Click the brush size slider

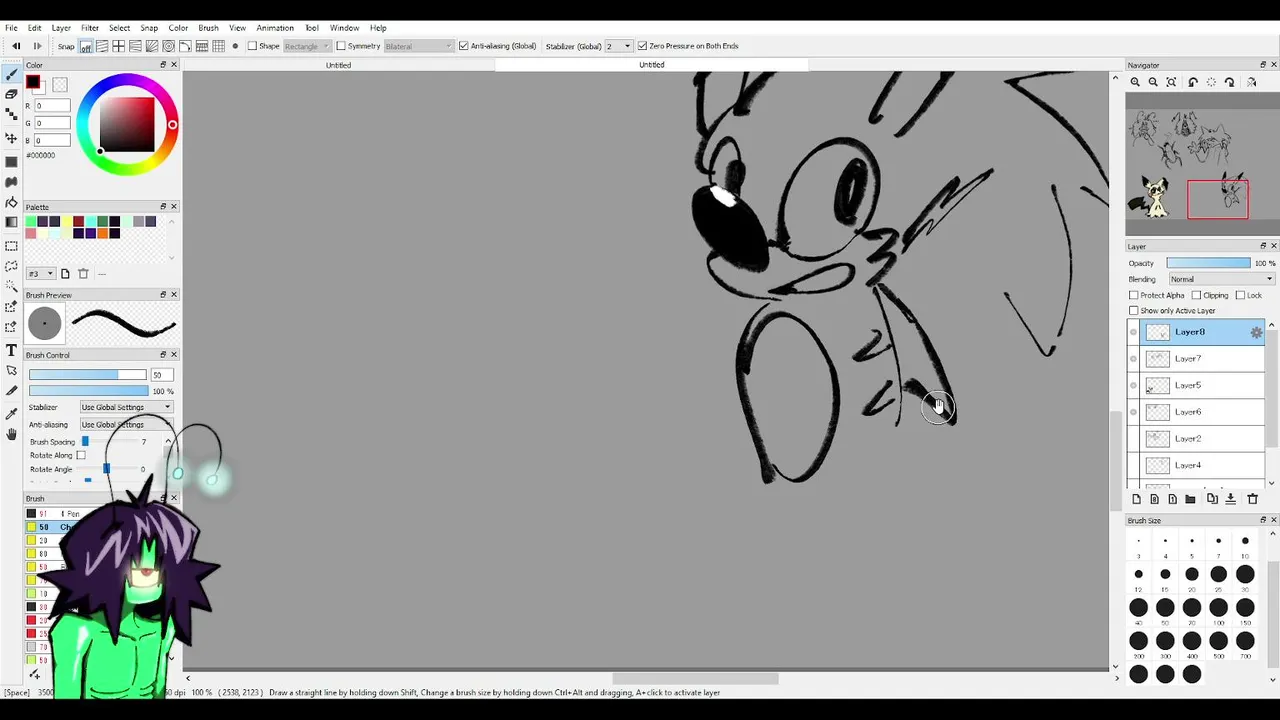(87, 374)
